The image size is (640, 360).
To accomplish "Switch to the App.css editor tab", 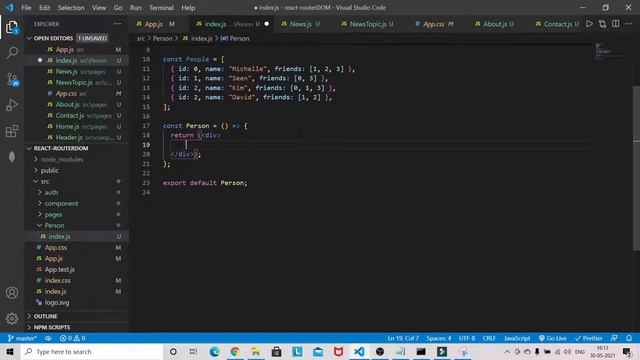I will (433, 24).
